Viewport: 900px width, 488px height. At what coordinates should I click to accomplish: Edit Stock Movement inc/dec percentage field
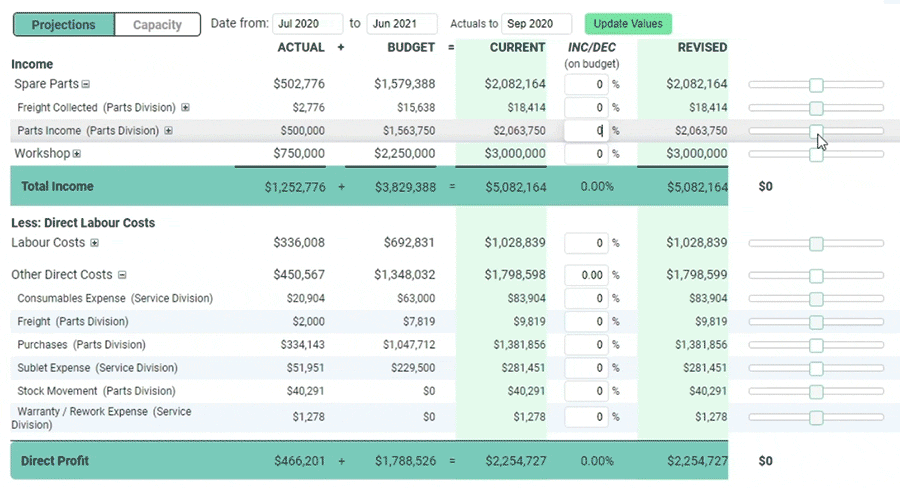585,391
